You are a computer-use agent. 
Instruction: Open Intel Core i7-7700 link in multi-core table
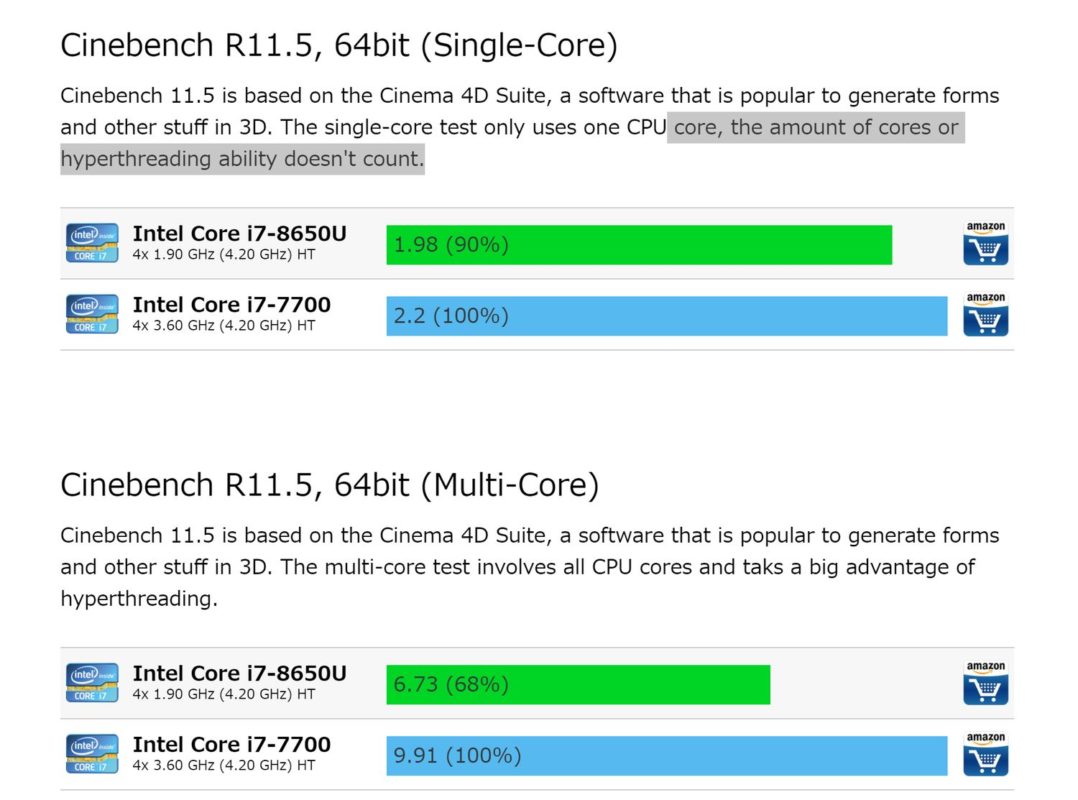(x=232, y=744)
